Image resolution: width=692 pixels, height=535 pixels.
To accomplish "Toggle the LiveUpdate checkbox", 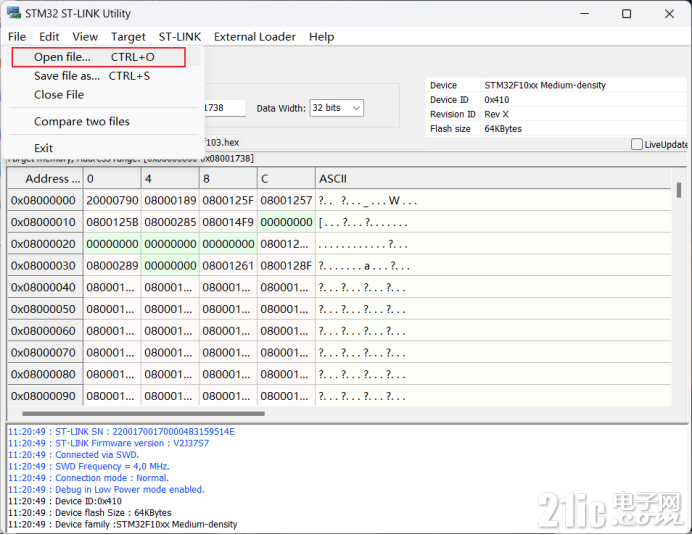I will [636, 144].
